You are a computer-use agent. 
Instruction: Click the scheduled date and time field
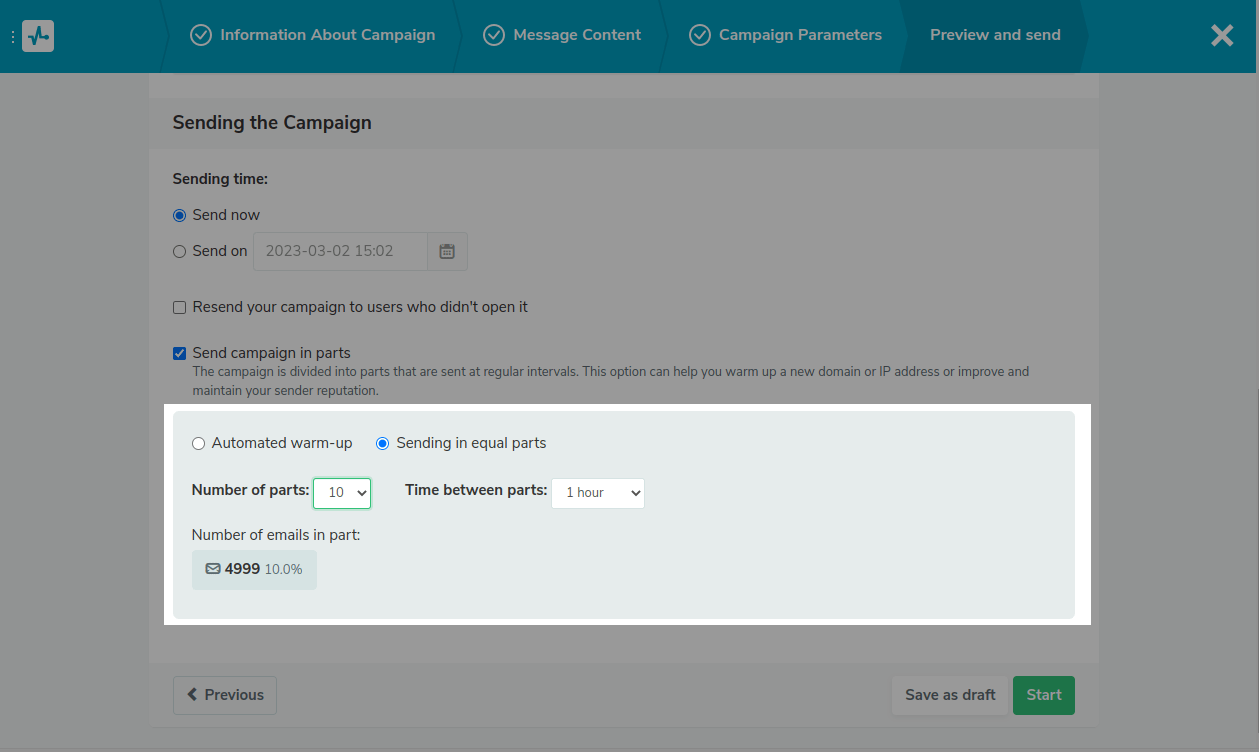(x=340, y=251)
